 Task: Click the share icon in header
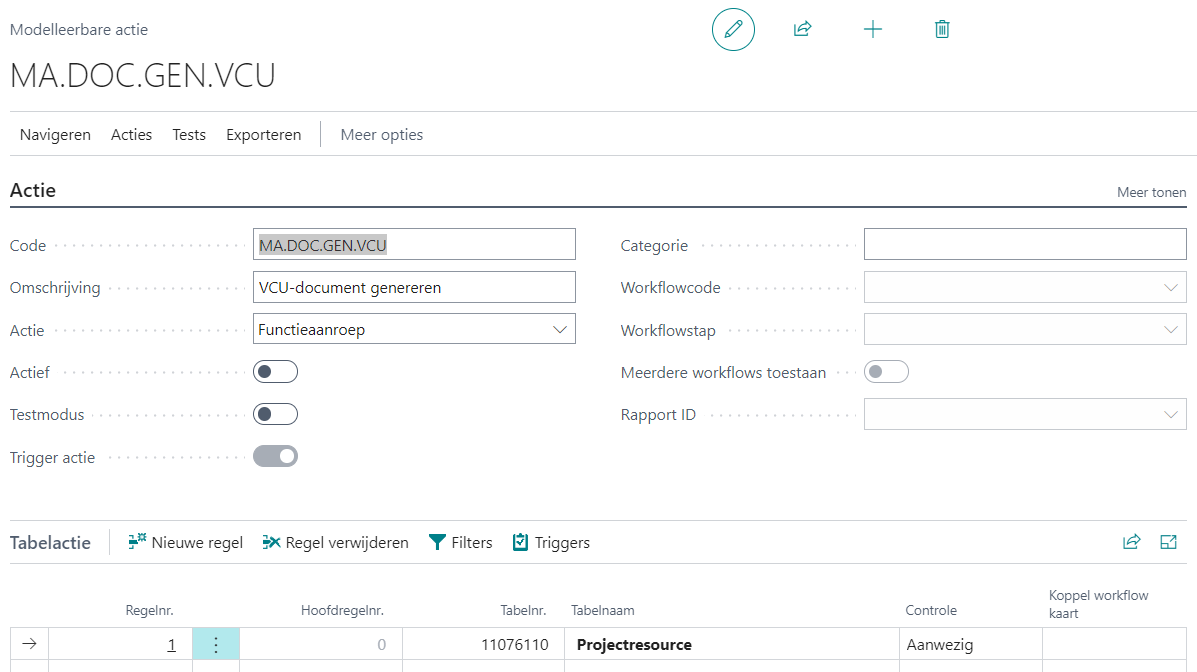pos(802,29)
